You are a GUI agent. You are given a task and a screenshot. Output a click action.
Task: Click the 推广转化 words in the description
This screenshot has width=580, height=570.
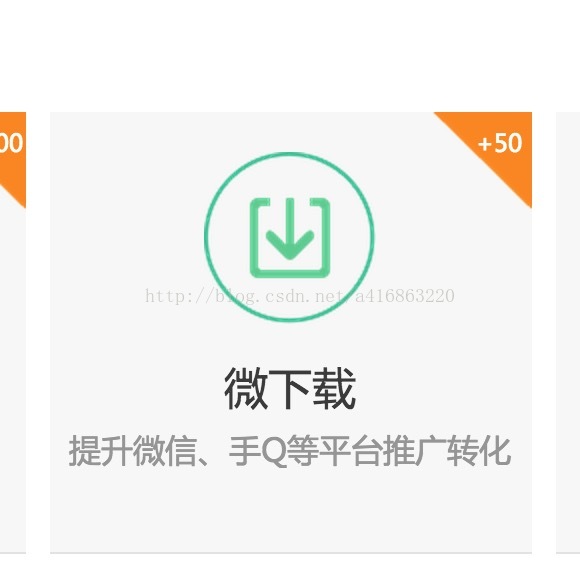coord(447,451)
